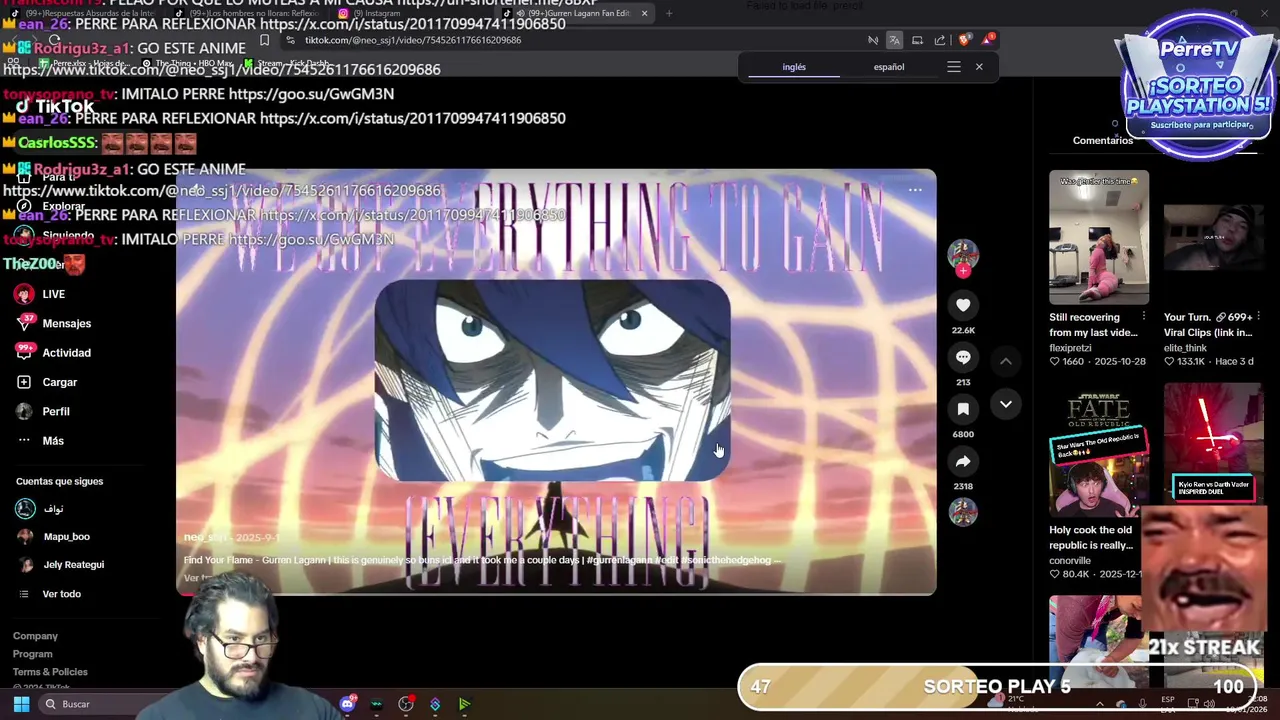Save the video with the bookmark icon
Screen dimensions: 1280x720
(x=963, y=409)
